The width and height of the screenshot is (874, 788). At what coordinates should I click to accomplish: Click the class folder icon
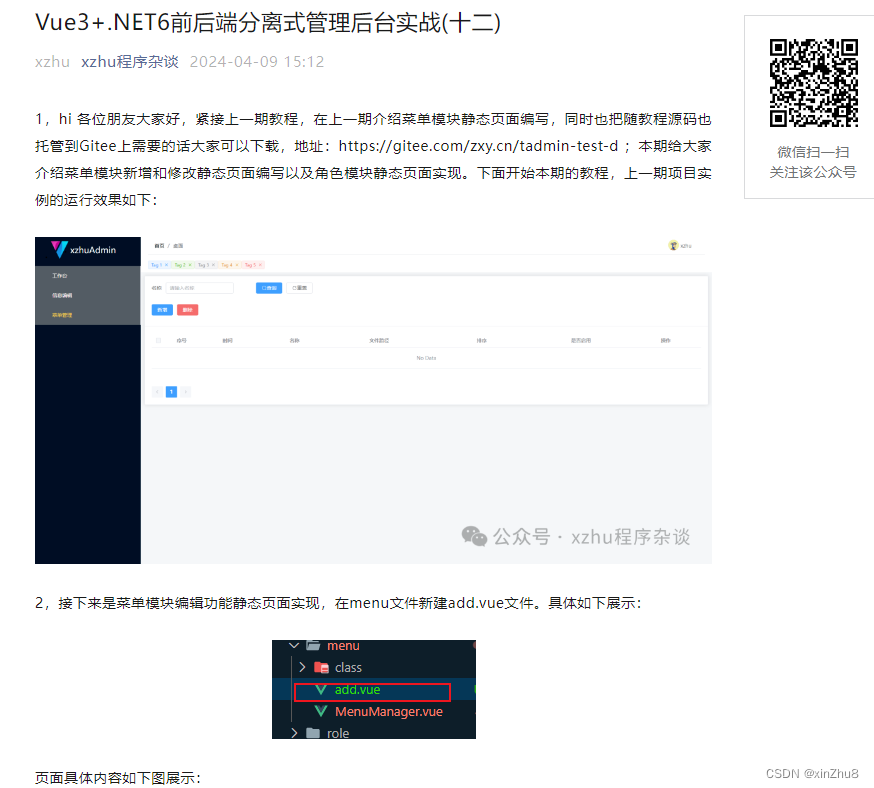coord(322,667)
